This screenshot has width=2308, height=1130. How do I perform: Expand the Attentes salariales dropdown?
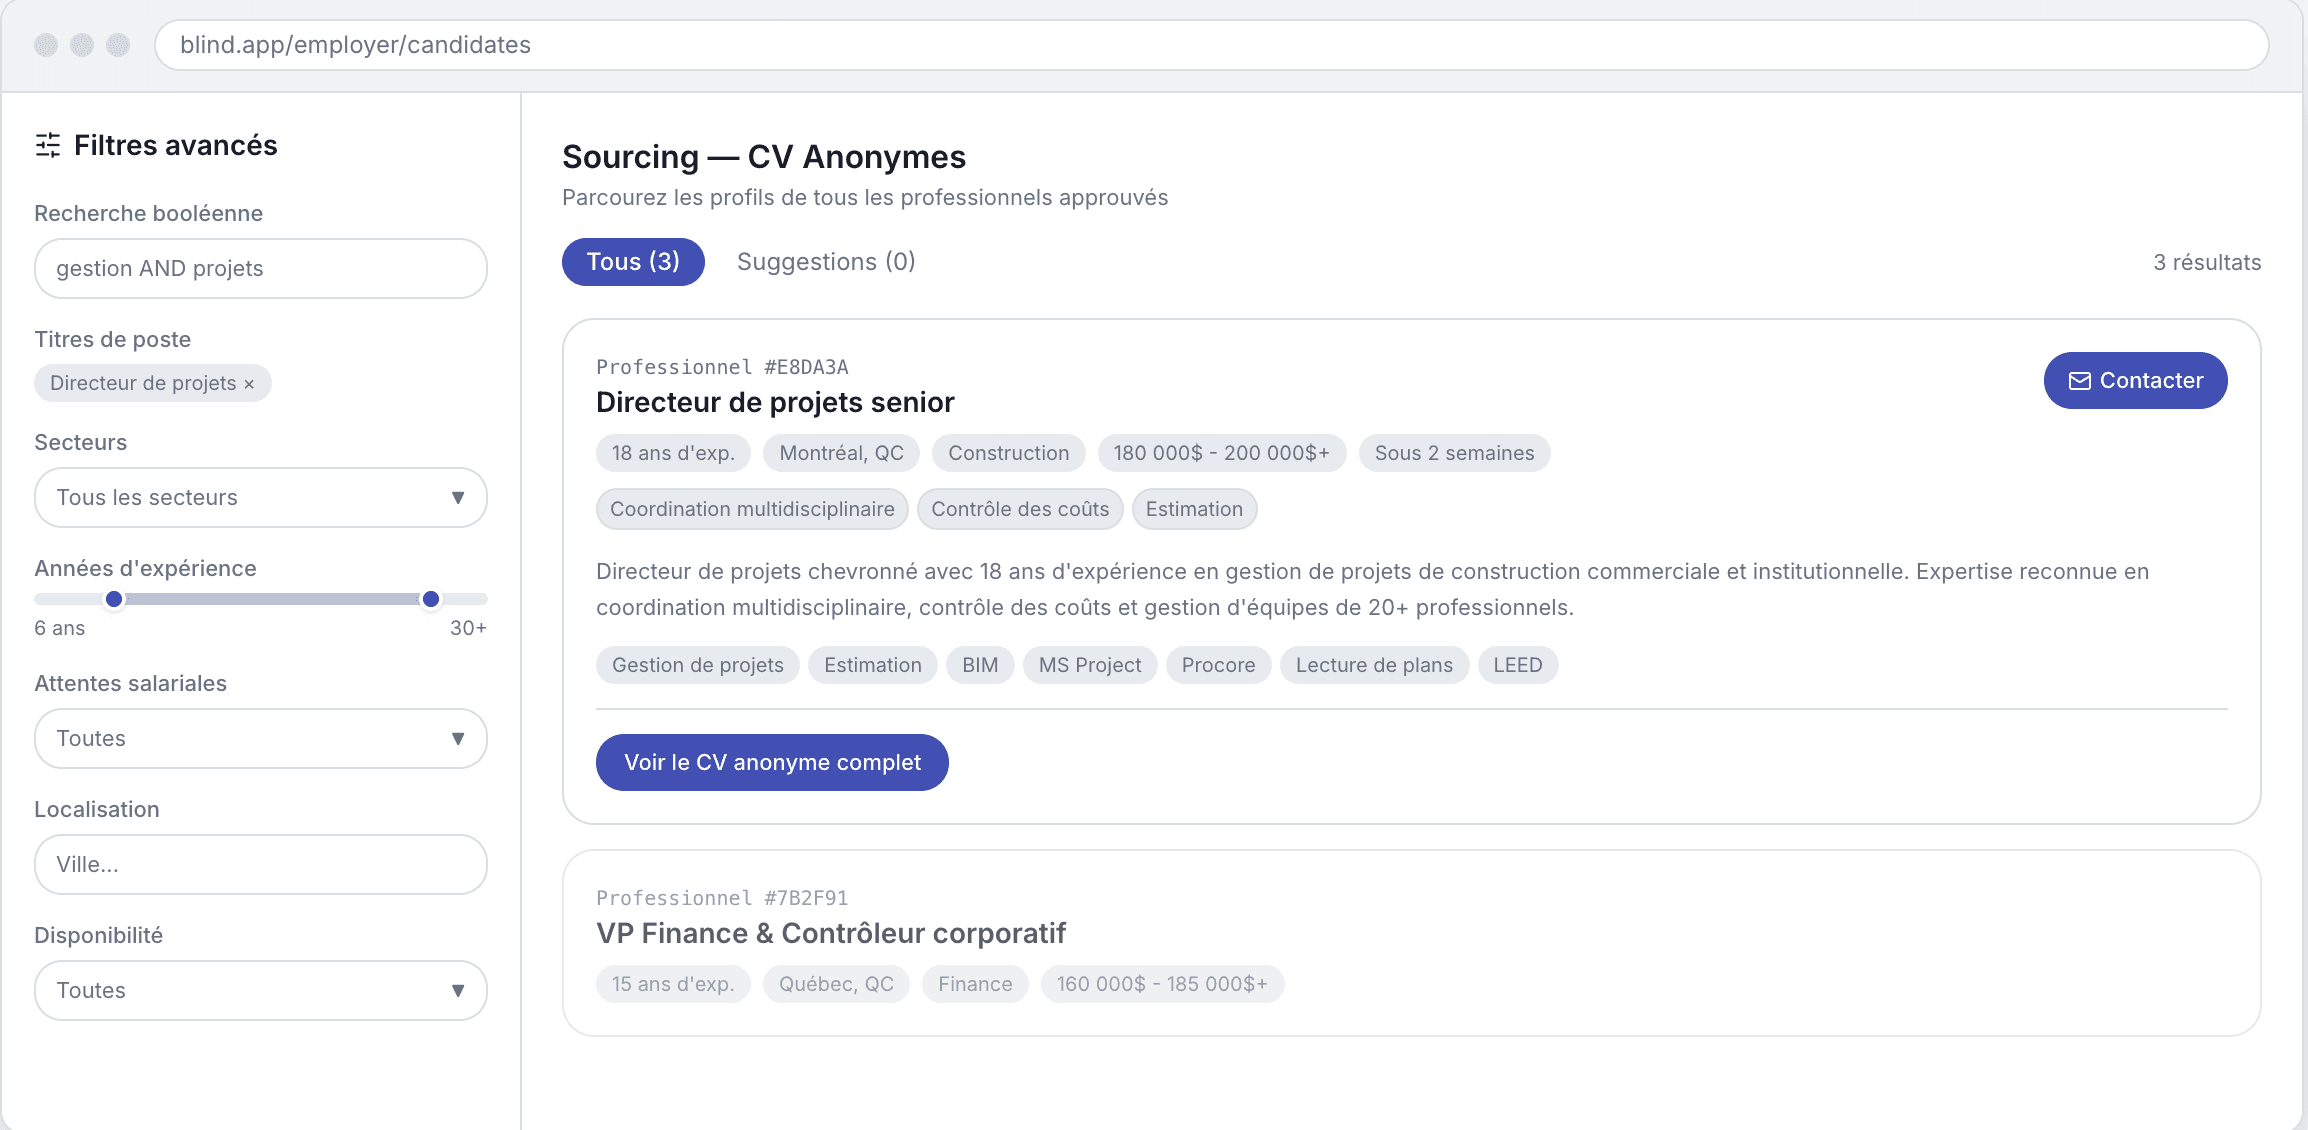[x=260, y=738]
